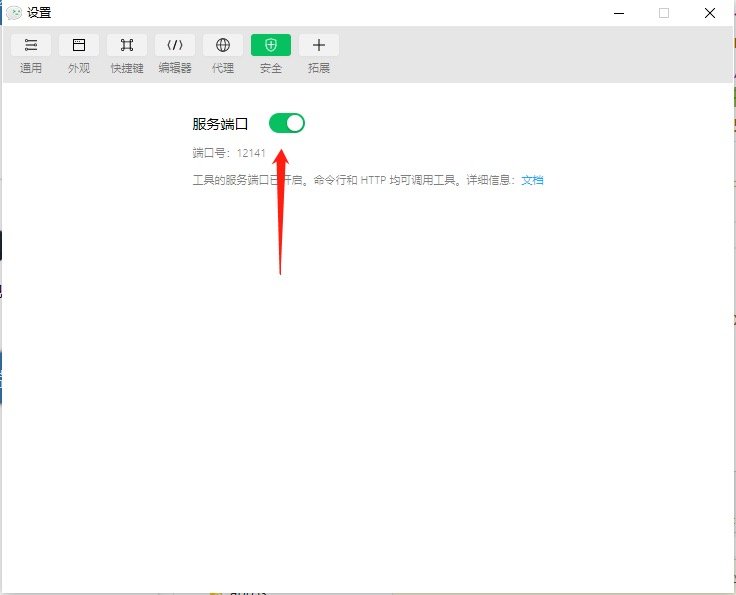Go to the 代理 tab label
The height and width of the screenshot is (595, 736).
223,68
